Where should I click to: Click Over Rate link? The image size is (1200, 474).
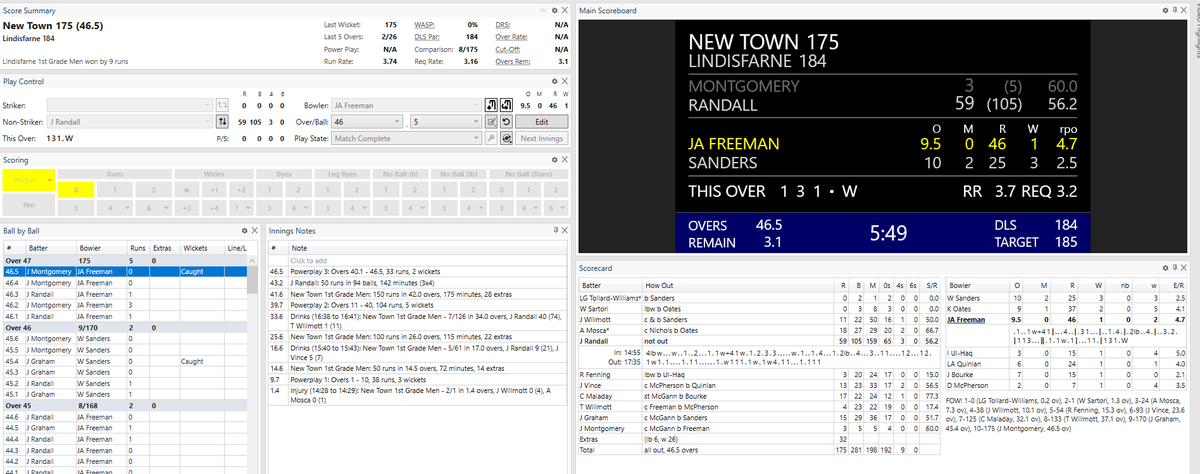tap(513, 35)
